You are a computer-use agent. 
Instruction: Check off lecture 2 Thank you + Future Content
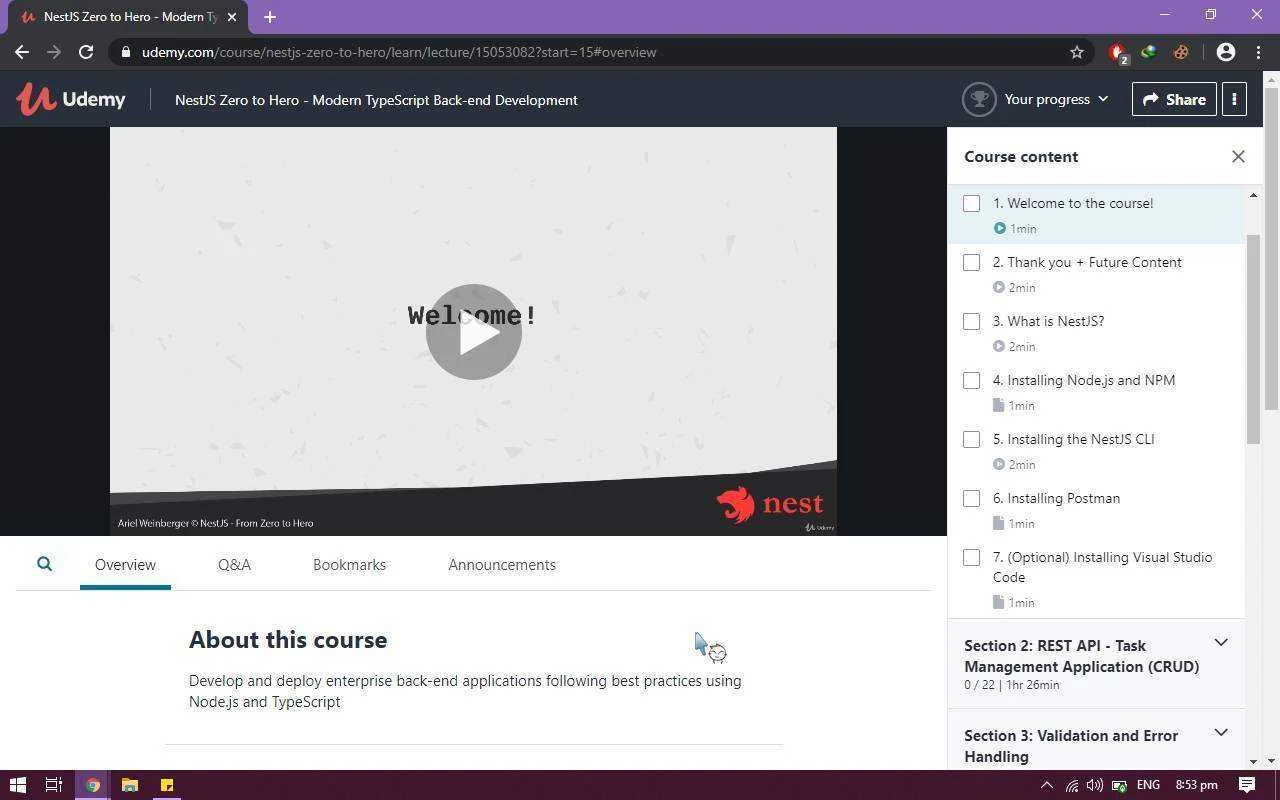[971, 263]
